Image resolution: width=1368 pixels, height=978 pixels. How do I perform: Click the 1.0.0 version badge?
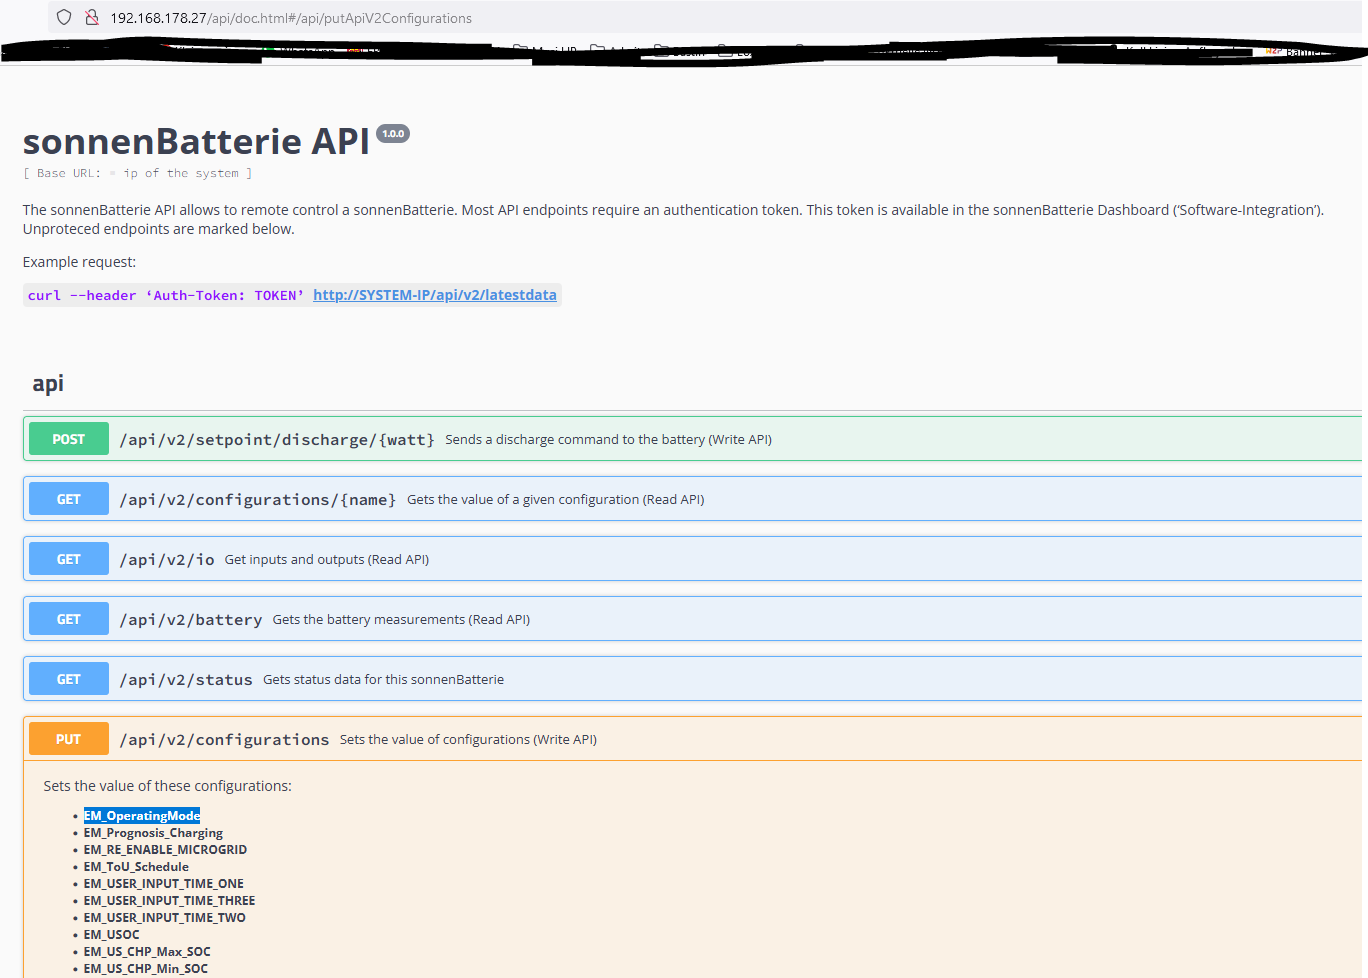pos(393,133)
